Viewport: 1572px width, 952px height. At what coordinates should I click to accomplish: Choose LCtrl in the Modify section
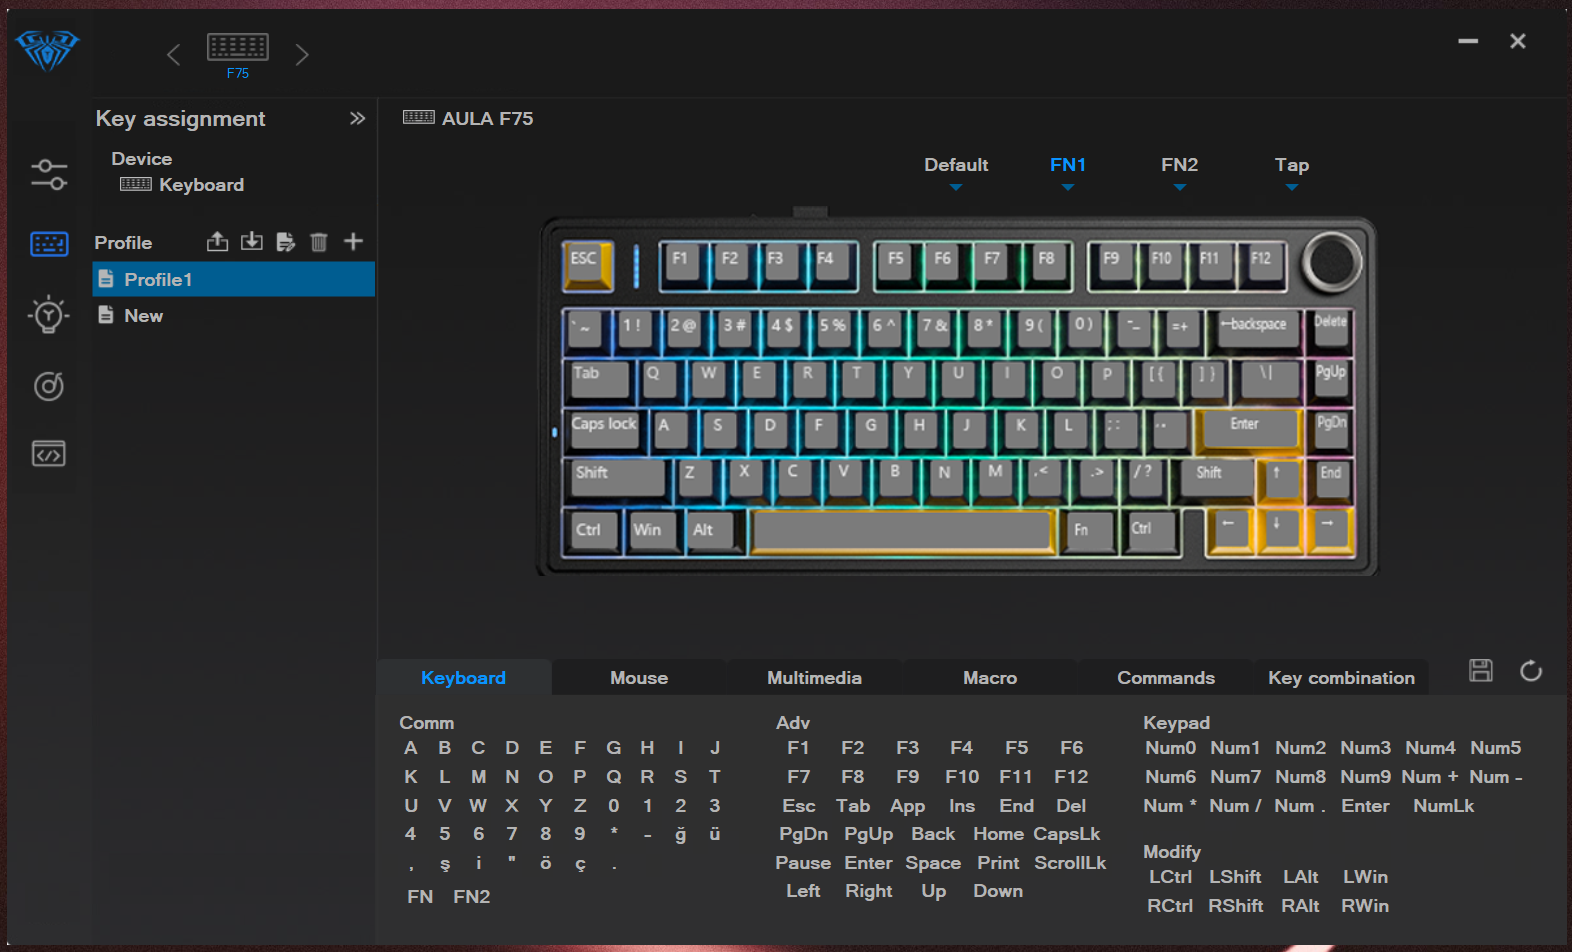[1170, 877]
